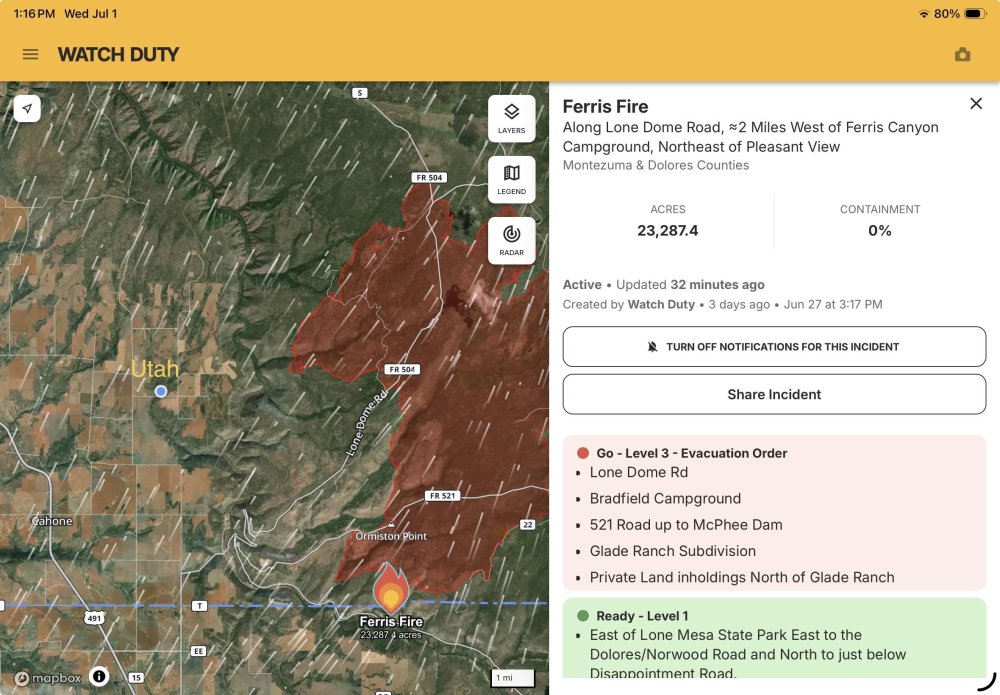Click the 0% containment value
This screenshot has width=1000, height=695.
pos(879,231)
